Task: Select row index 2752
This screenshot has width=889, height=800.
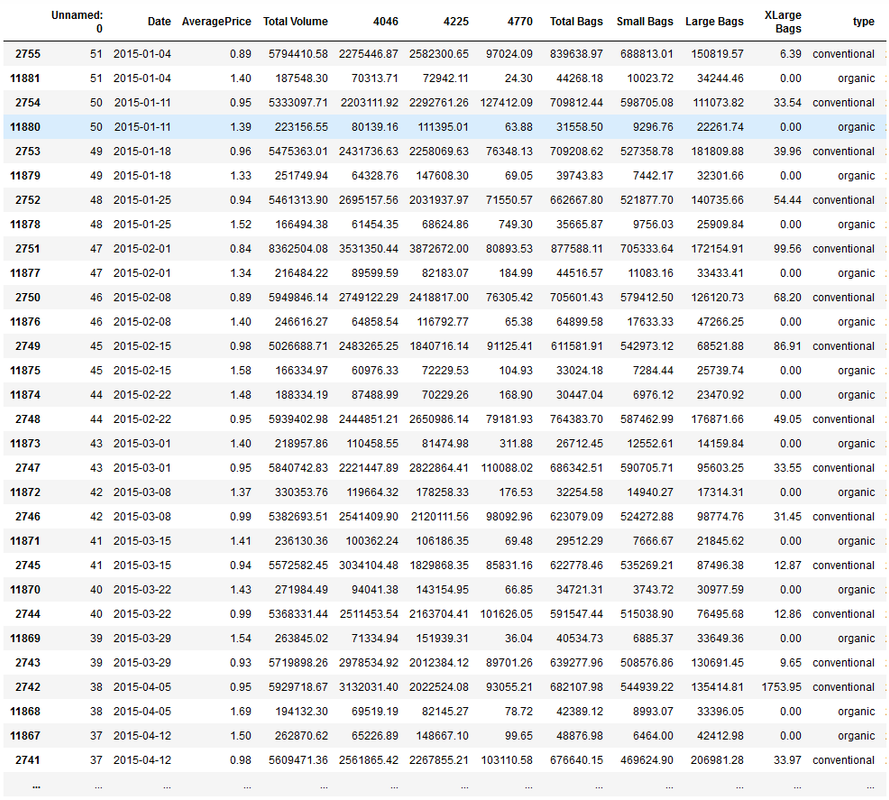Action: (x=28, y=200)
